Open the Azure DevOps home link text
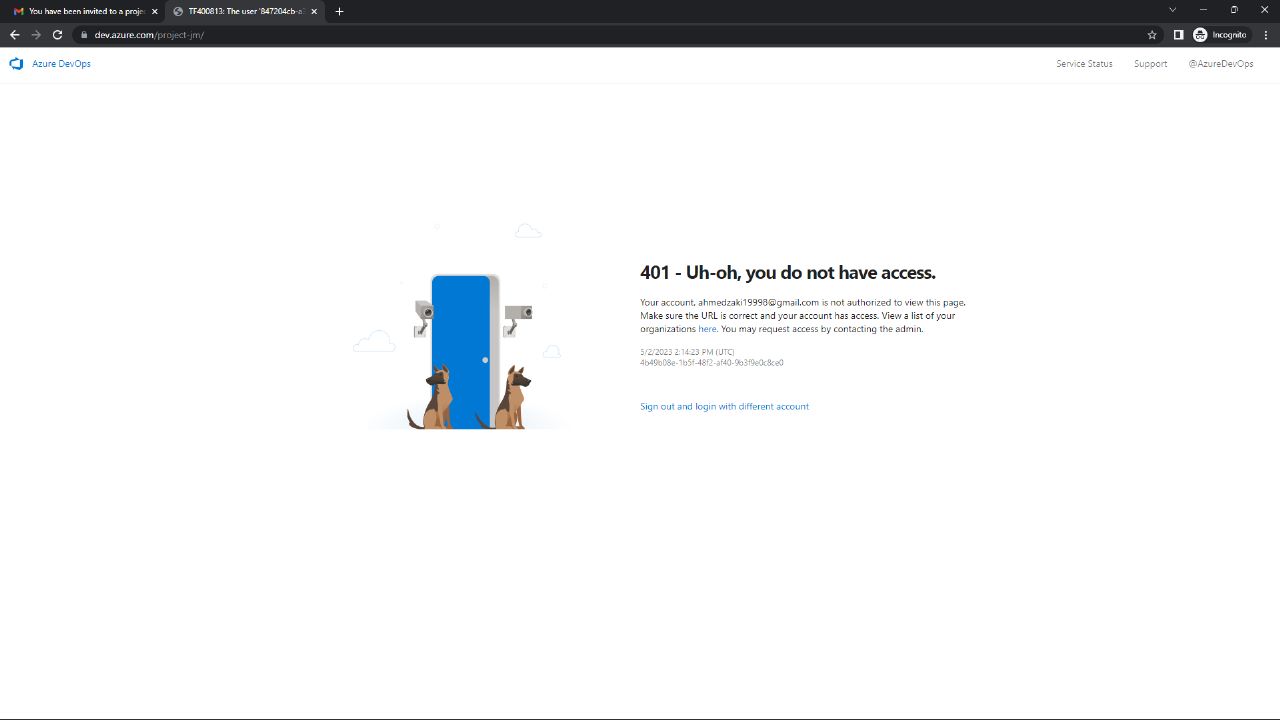The image size is (1280, 720). pyautogui.click(x=61, y=64)
